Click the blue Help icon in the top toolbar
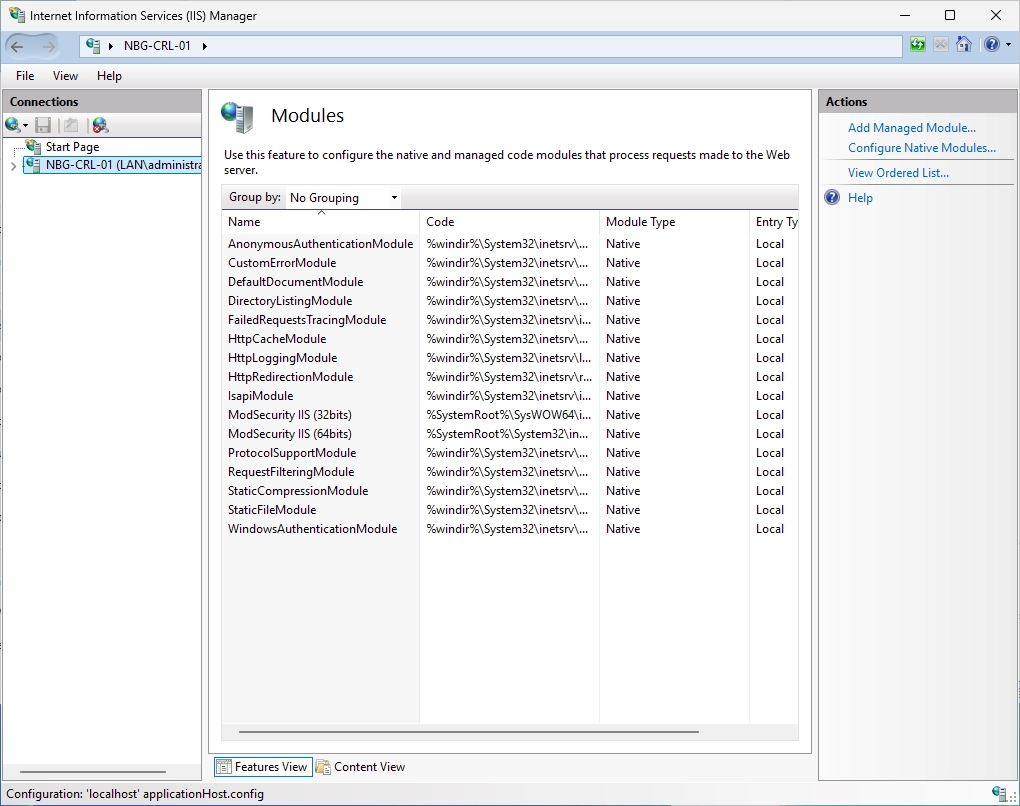Screen dimensions: 1020x806 click(x=991, y=45)
